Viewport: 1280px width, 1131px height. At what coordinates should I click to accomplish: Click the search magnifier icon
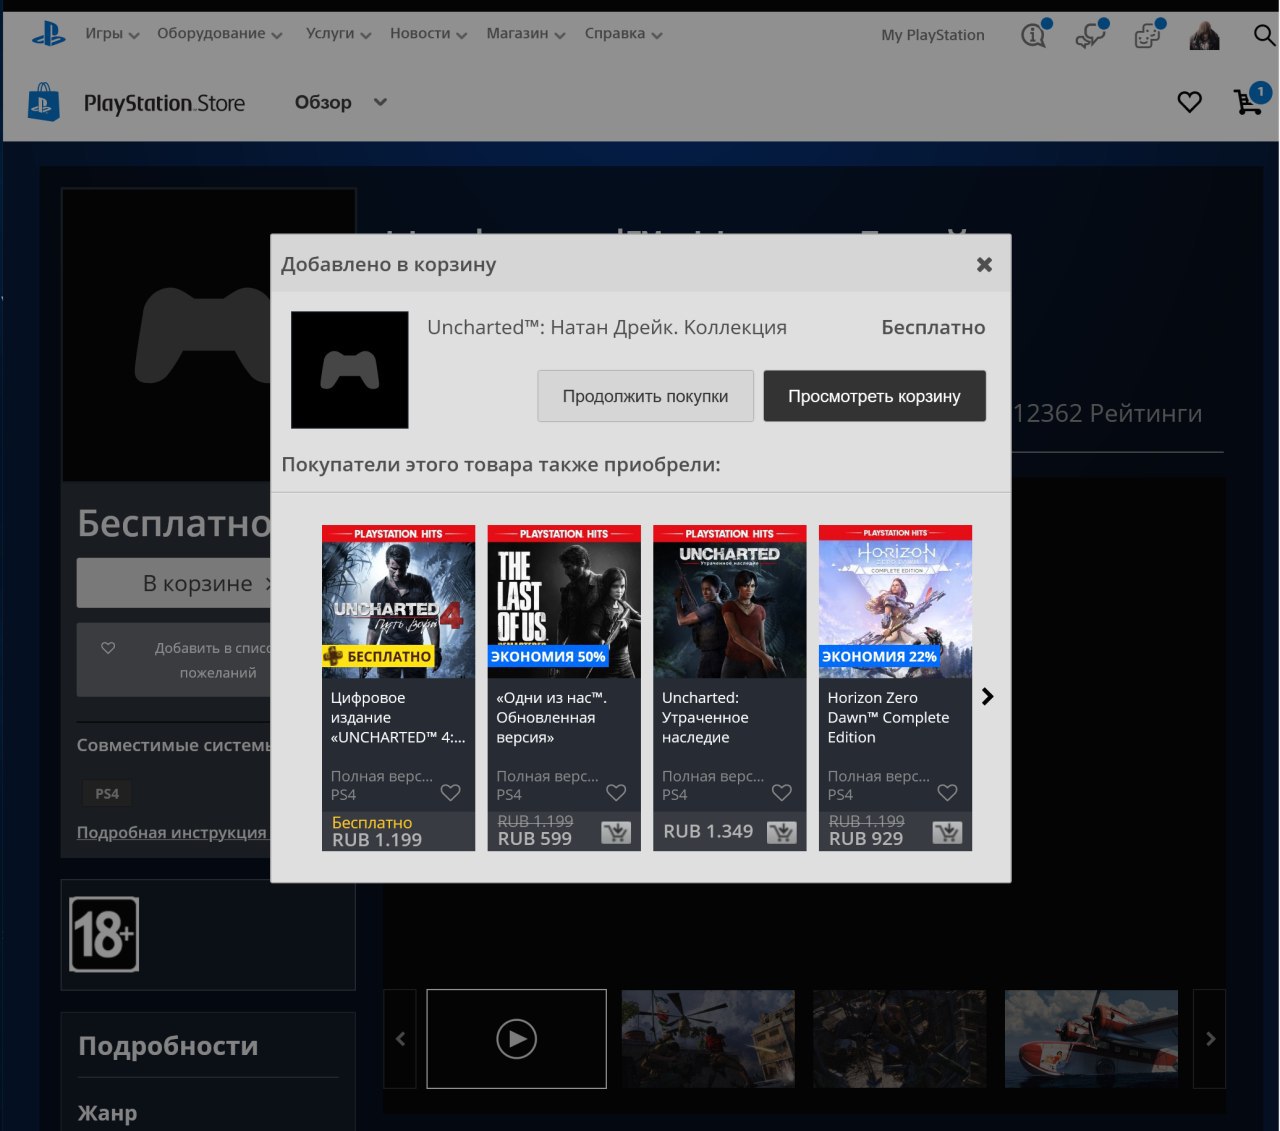click(1264, 36)
